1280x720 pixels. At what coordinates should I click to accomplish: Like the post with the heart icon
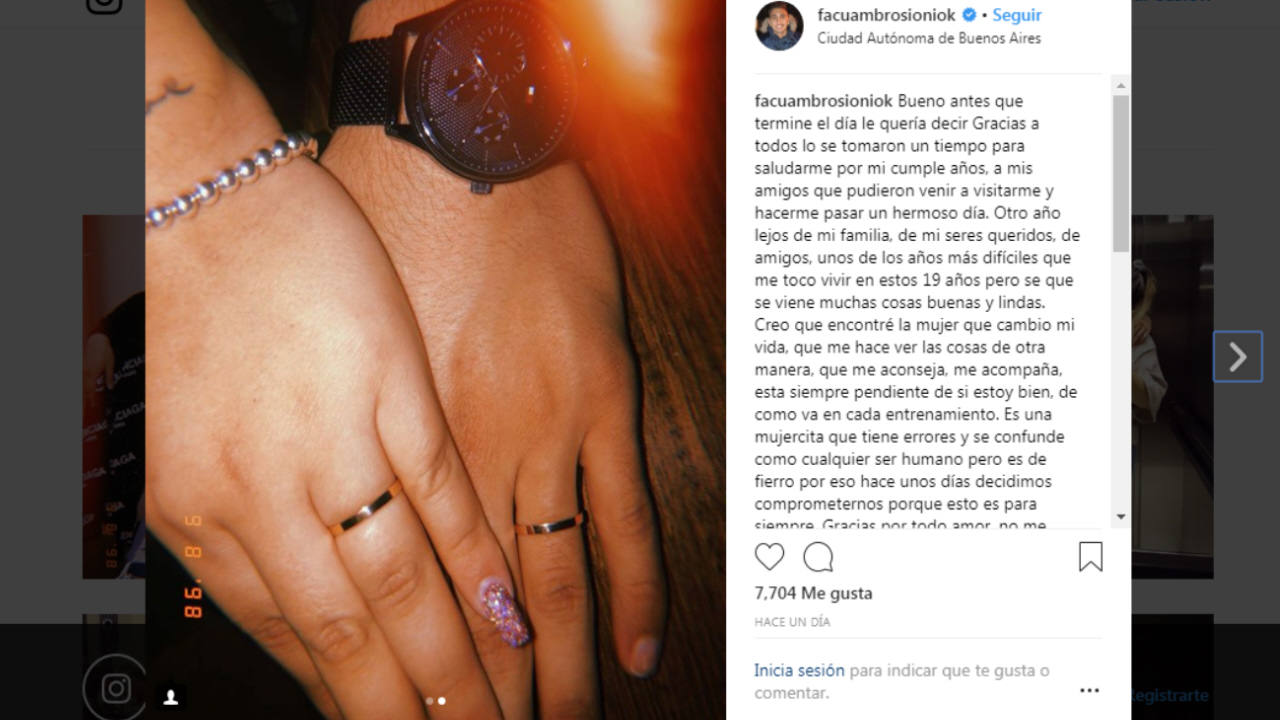click(769, 557)
